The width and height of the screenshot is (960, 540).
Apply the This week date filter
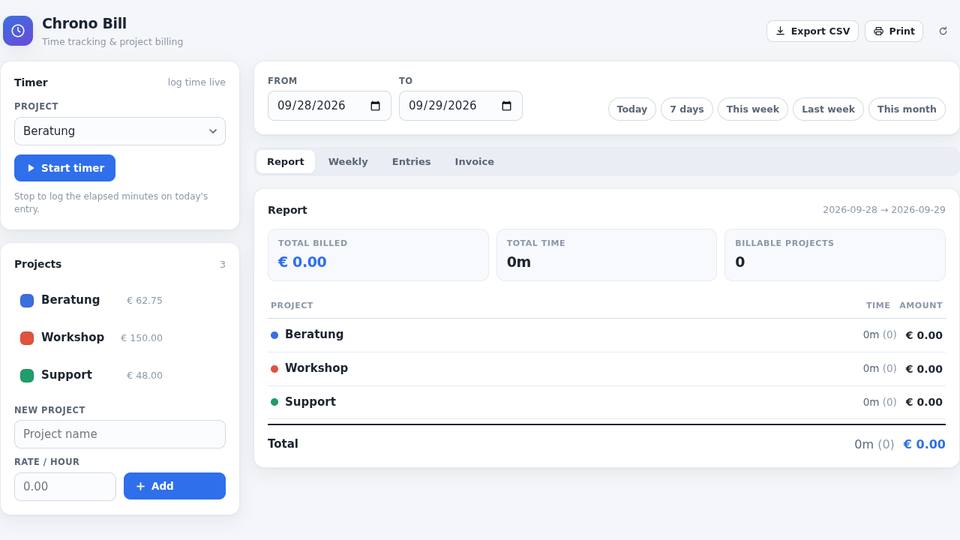pyautogui.click(x=752, y=109)
